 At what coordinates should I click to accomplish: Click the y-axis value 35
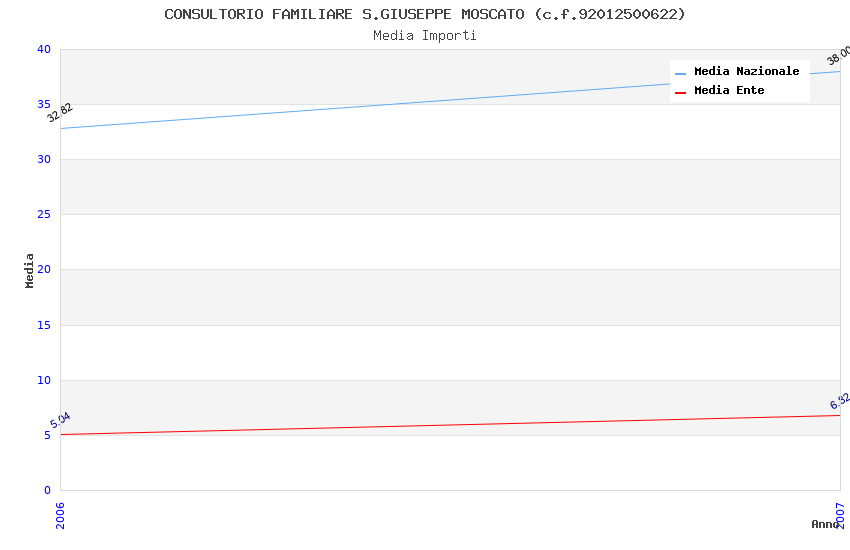43,104
